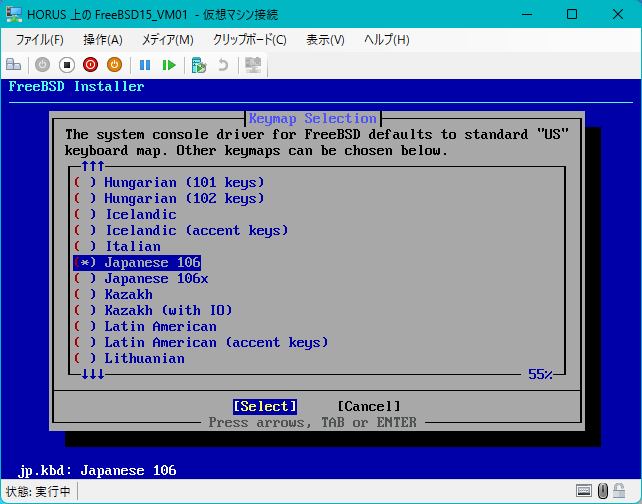The image size is (642, 504).
Task: Maximize the VM connection window
Action: (572, 14)
